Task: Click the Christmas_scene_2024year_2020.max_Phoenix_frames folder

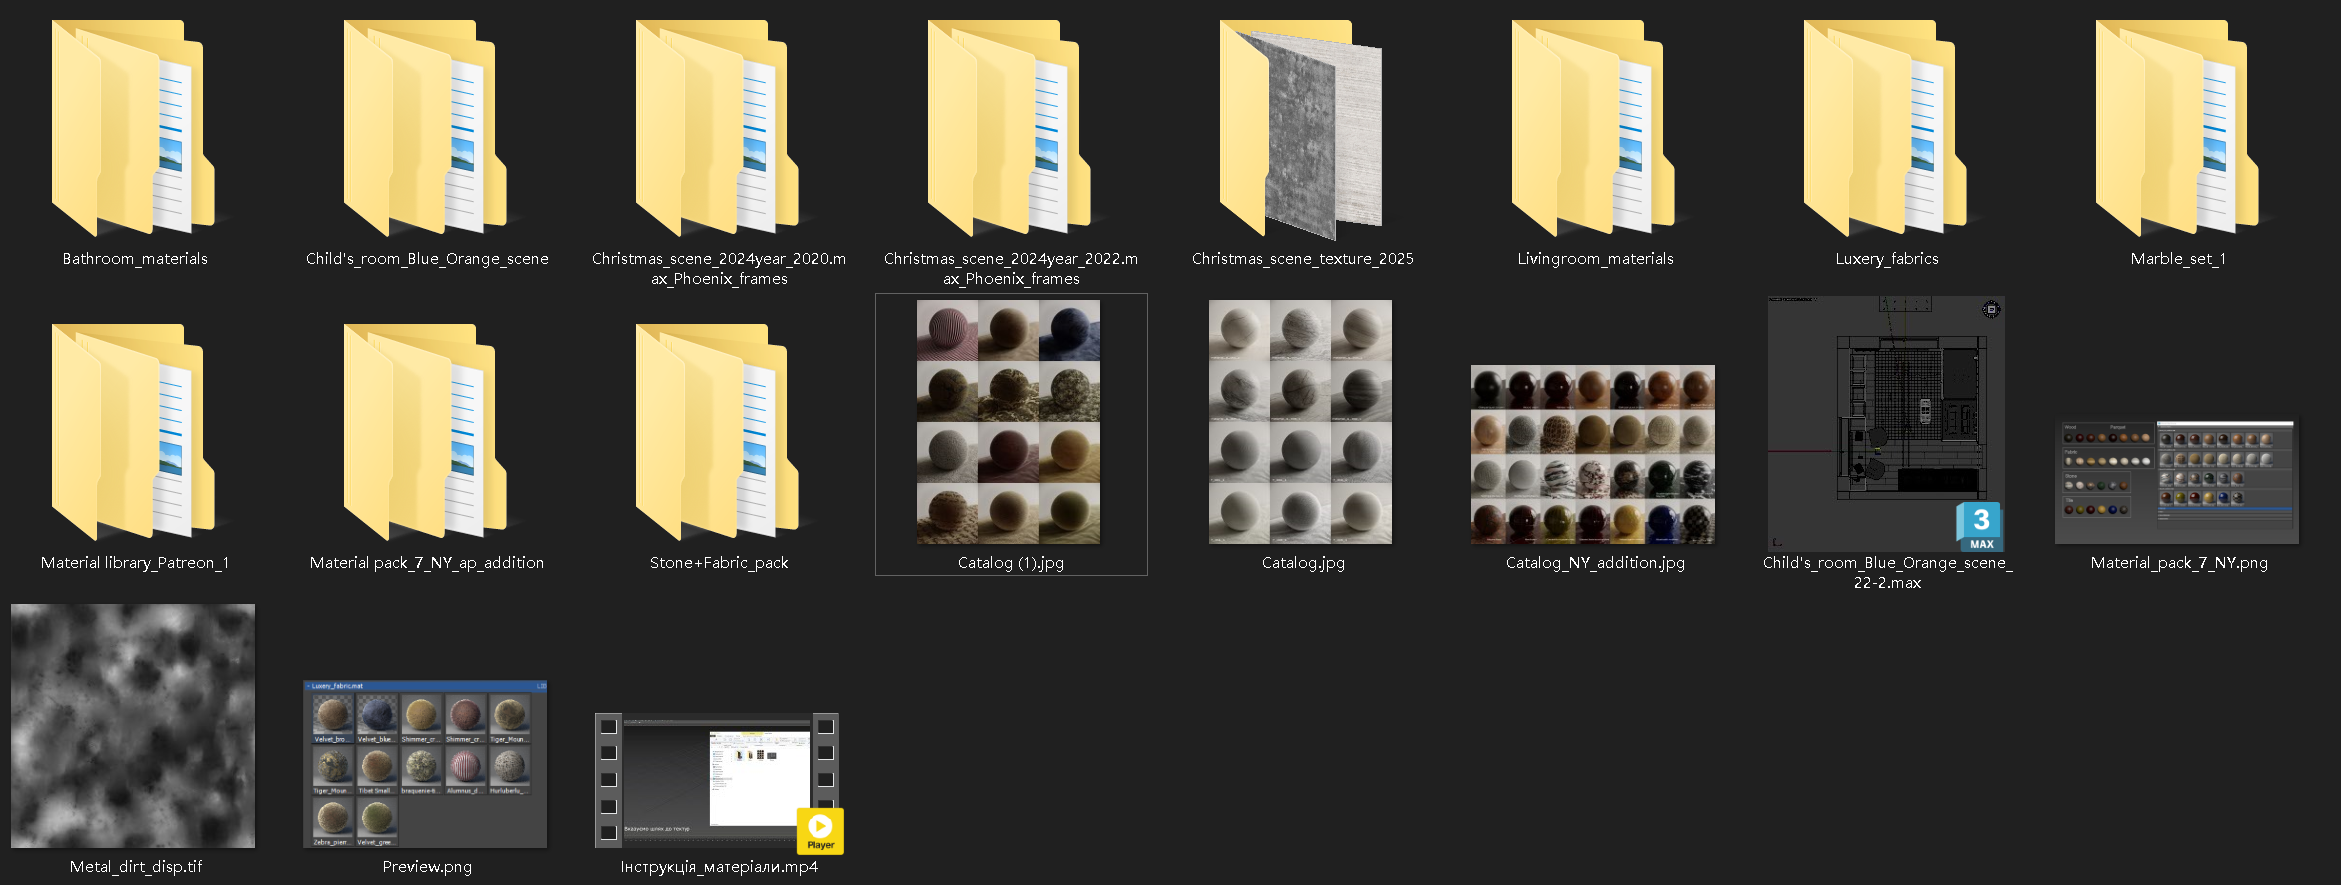Action: pyautogui.click(x=717, y=130)
